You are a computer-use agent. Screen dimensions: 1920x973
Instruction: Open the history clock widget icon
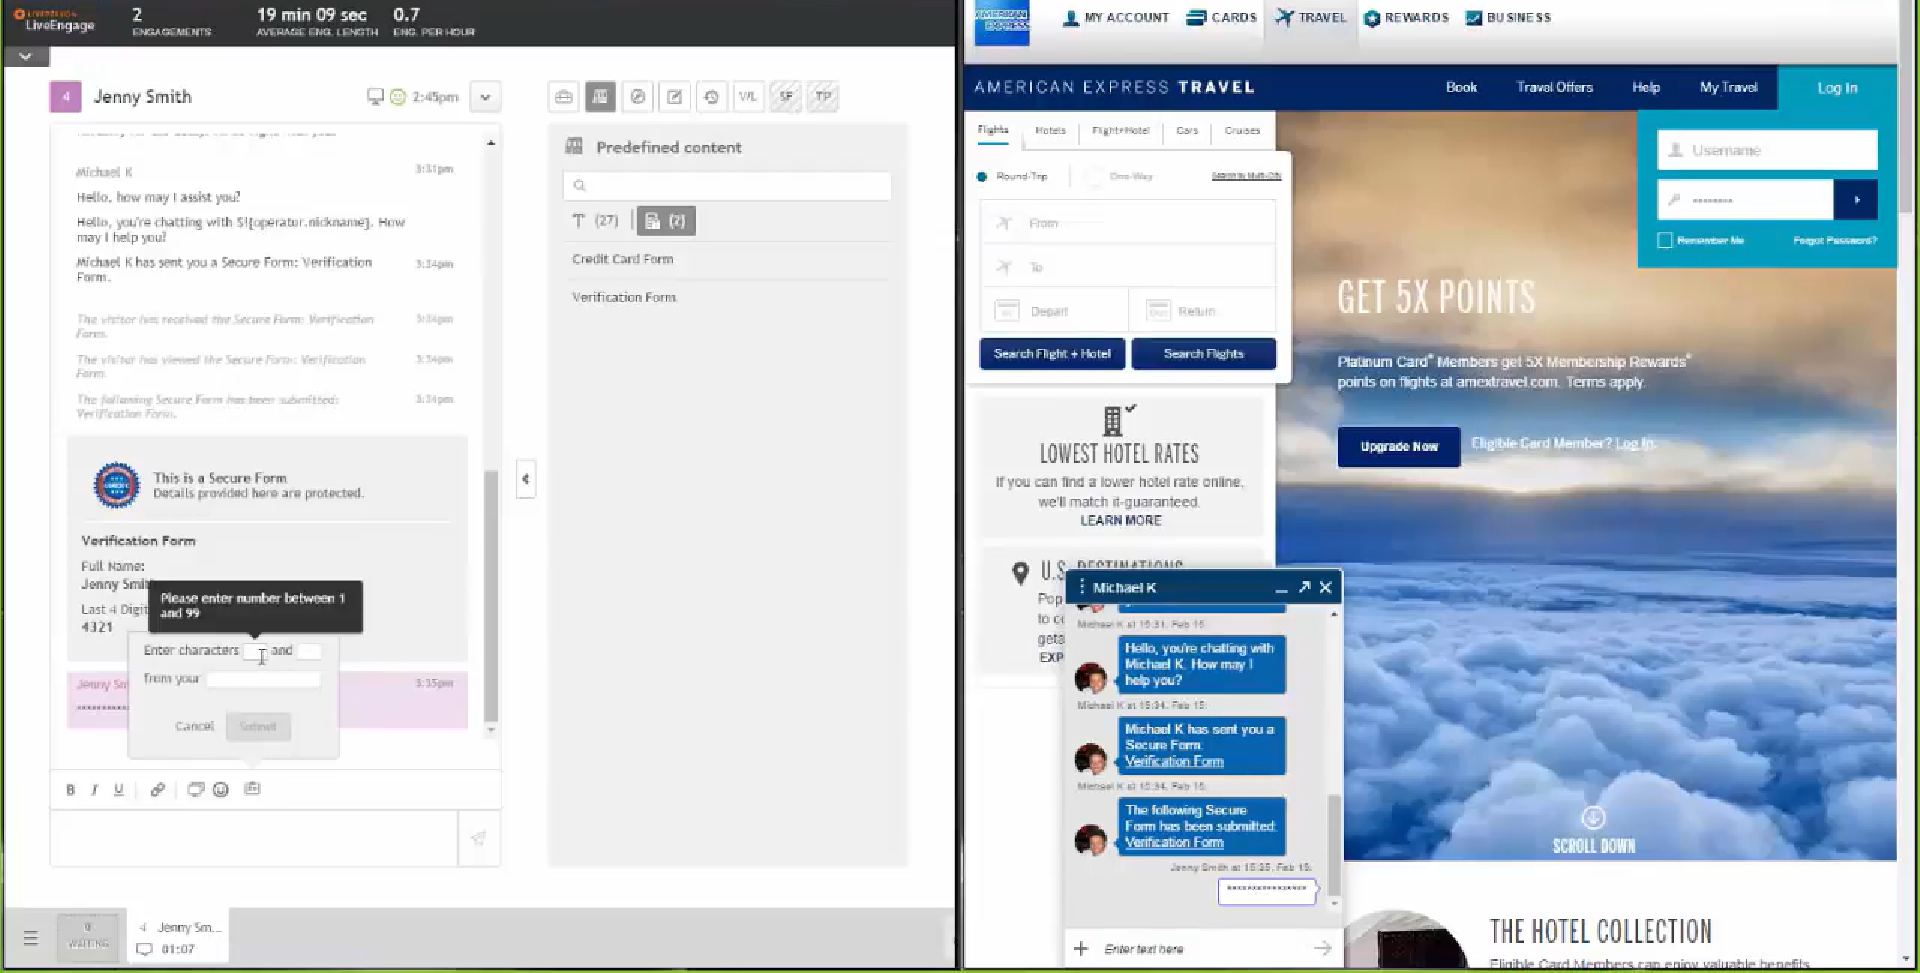click(711, 97)
